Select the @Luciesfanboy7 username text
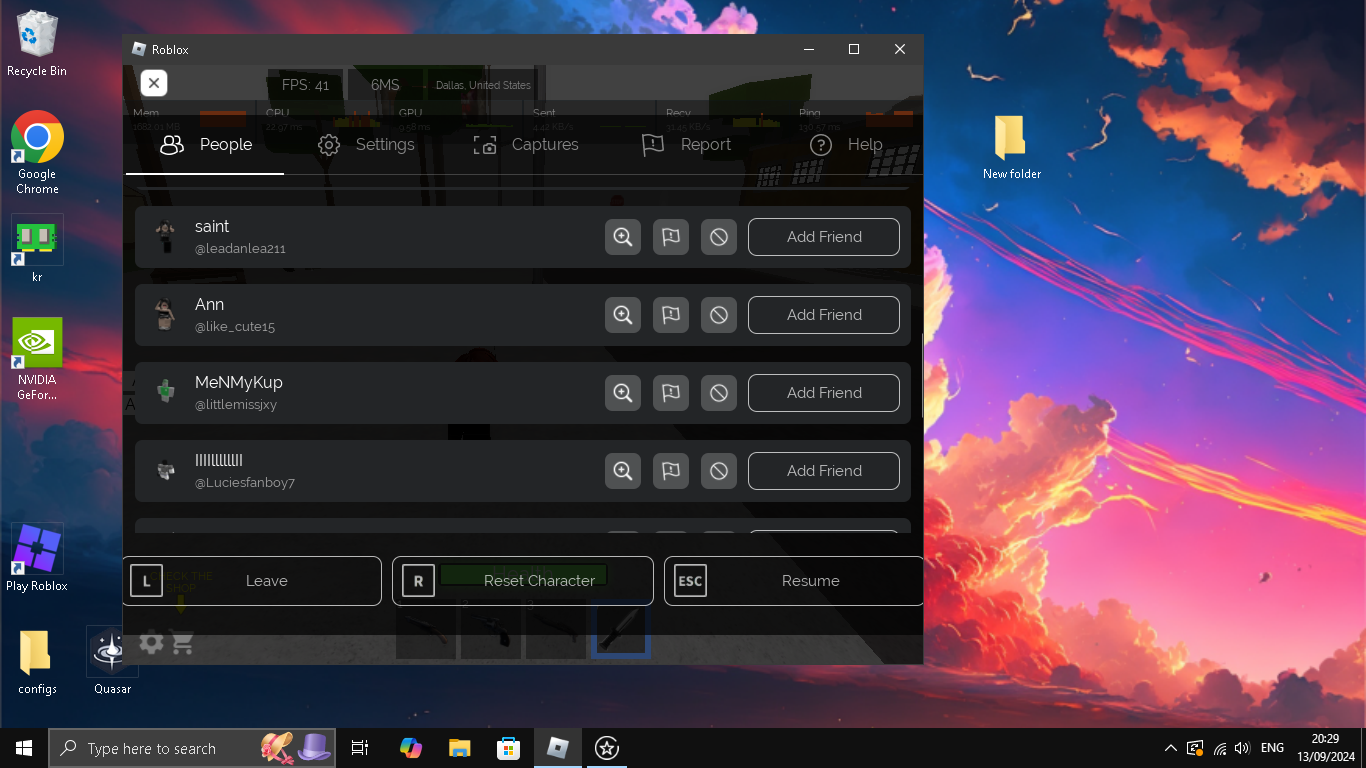This screenshot has height=768, width=1366. pyautogui.click(x=245, y=483)
